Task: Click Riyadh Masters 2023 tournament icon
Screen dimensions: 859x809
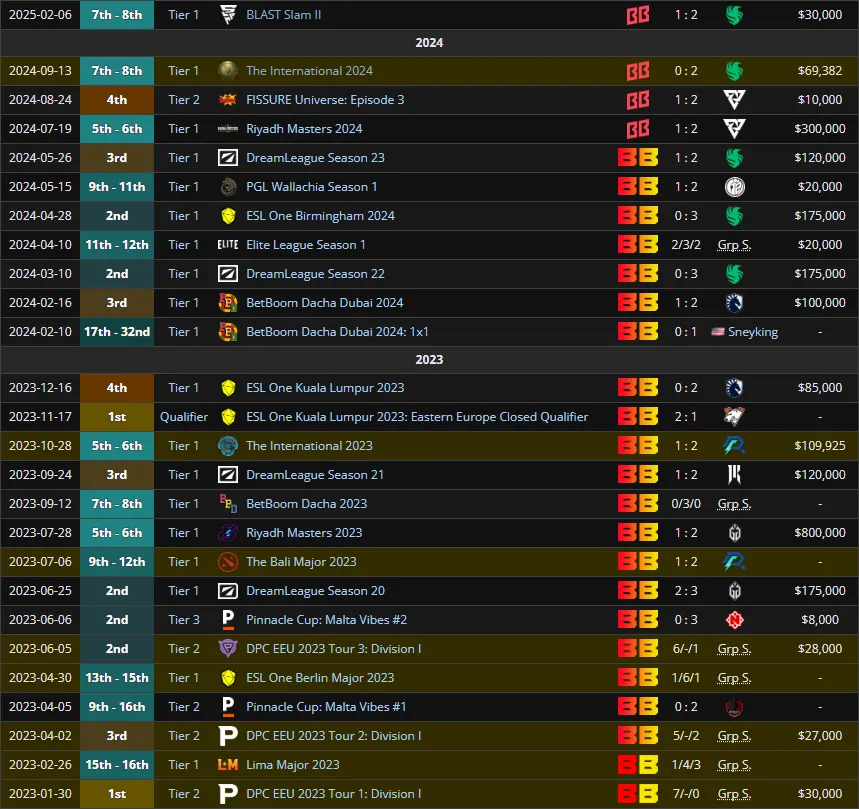Action: coord(228,533)
